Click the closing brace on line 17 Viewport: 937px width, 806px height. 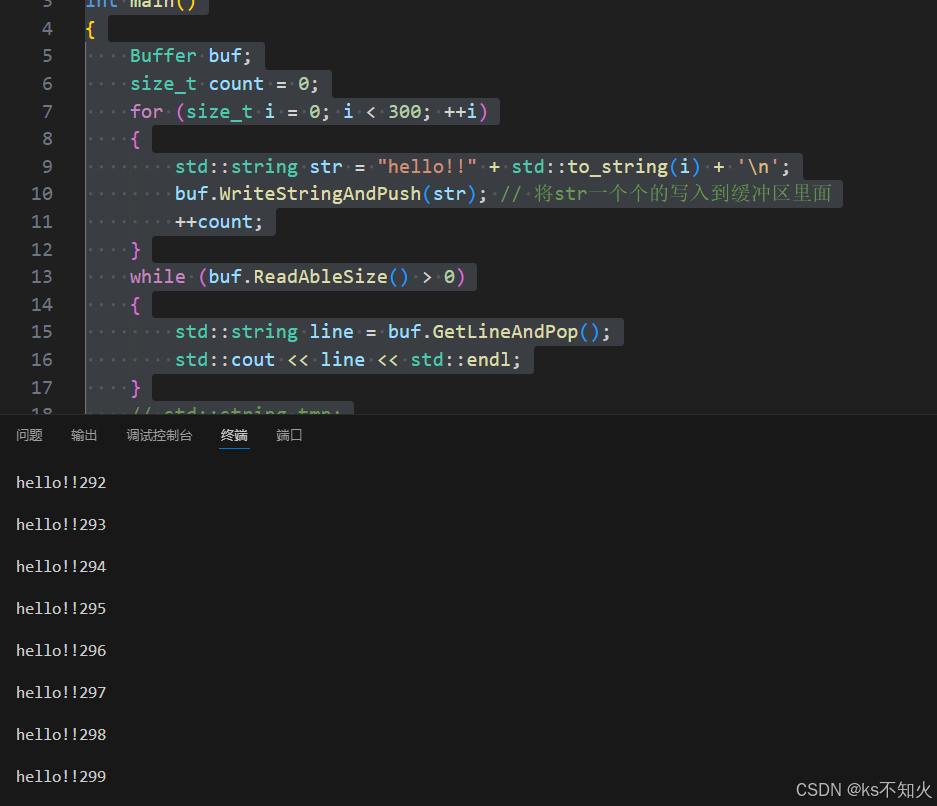click(135, 388)
